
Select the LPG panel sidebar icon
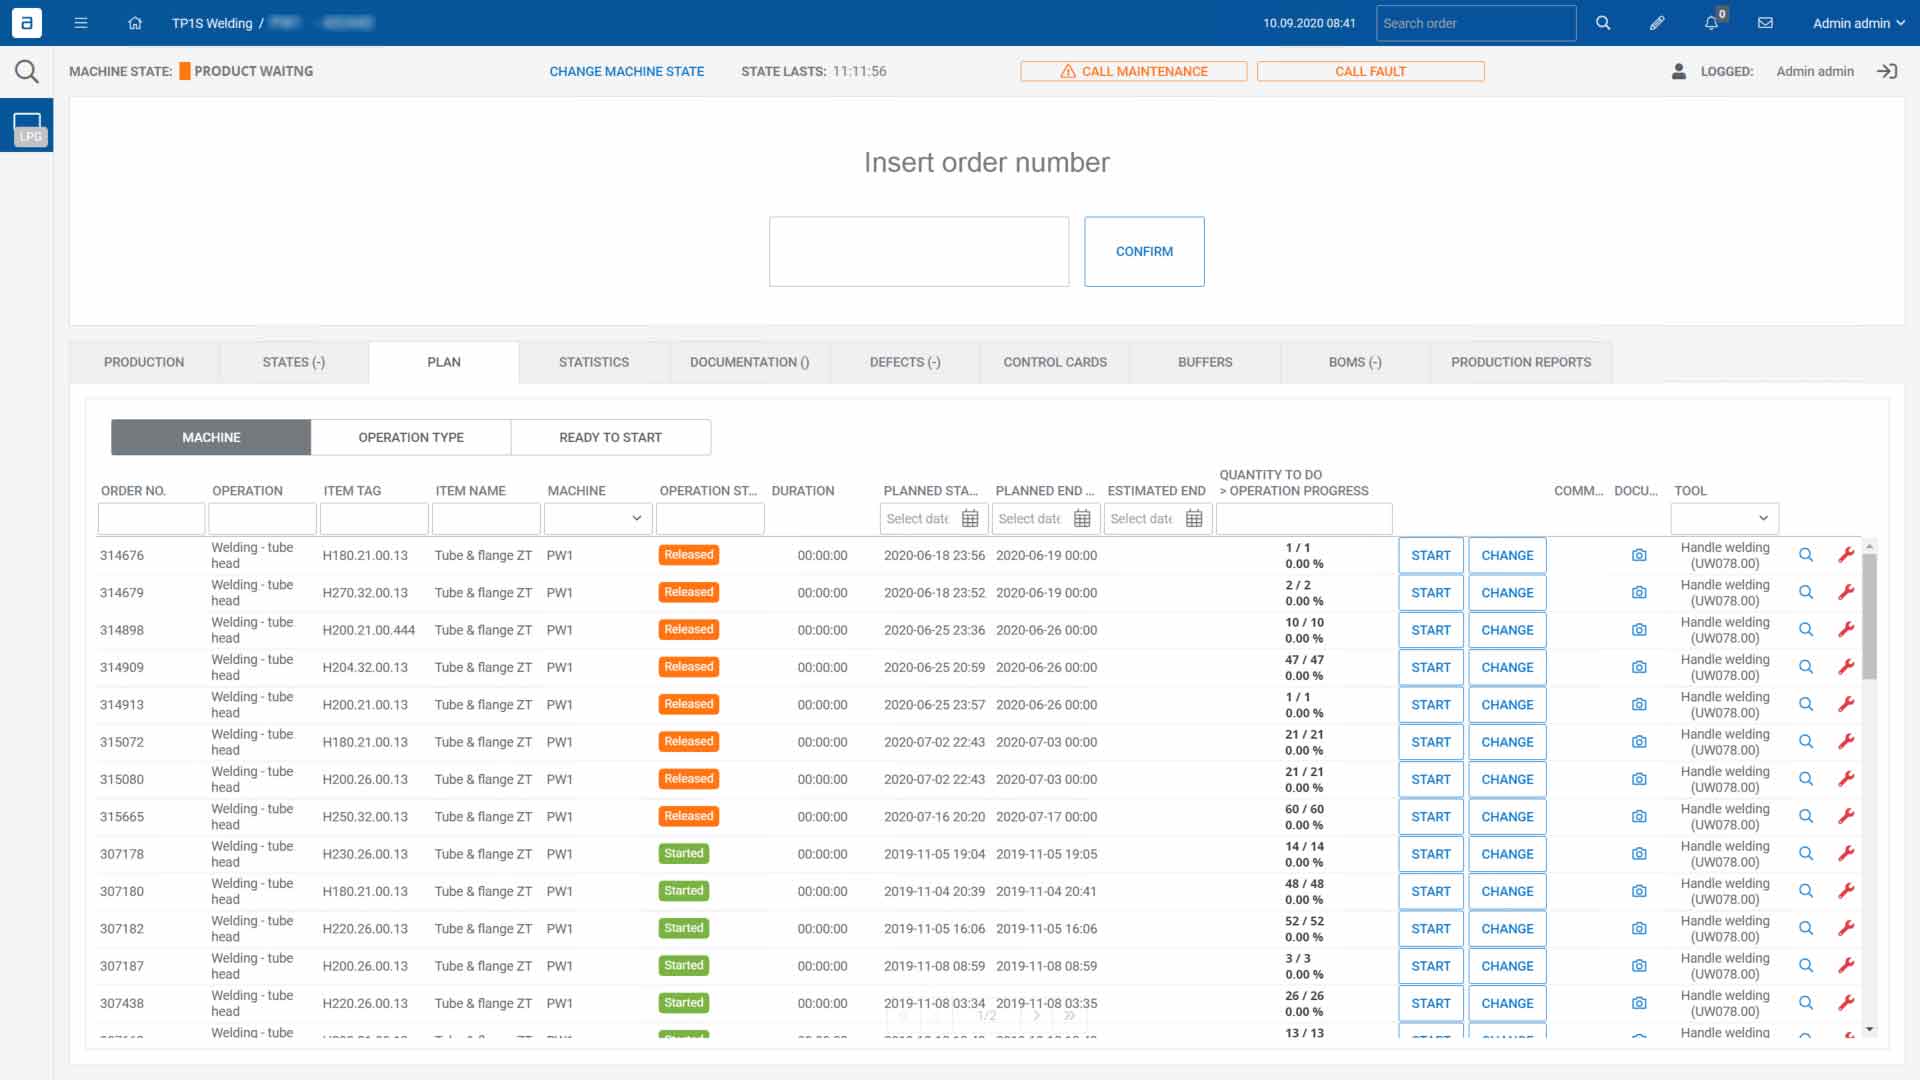pos(27,126)
